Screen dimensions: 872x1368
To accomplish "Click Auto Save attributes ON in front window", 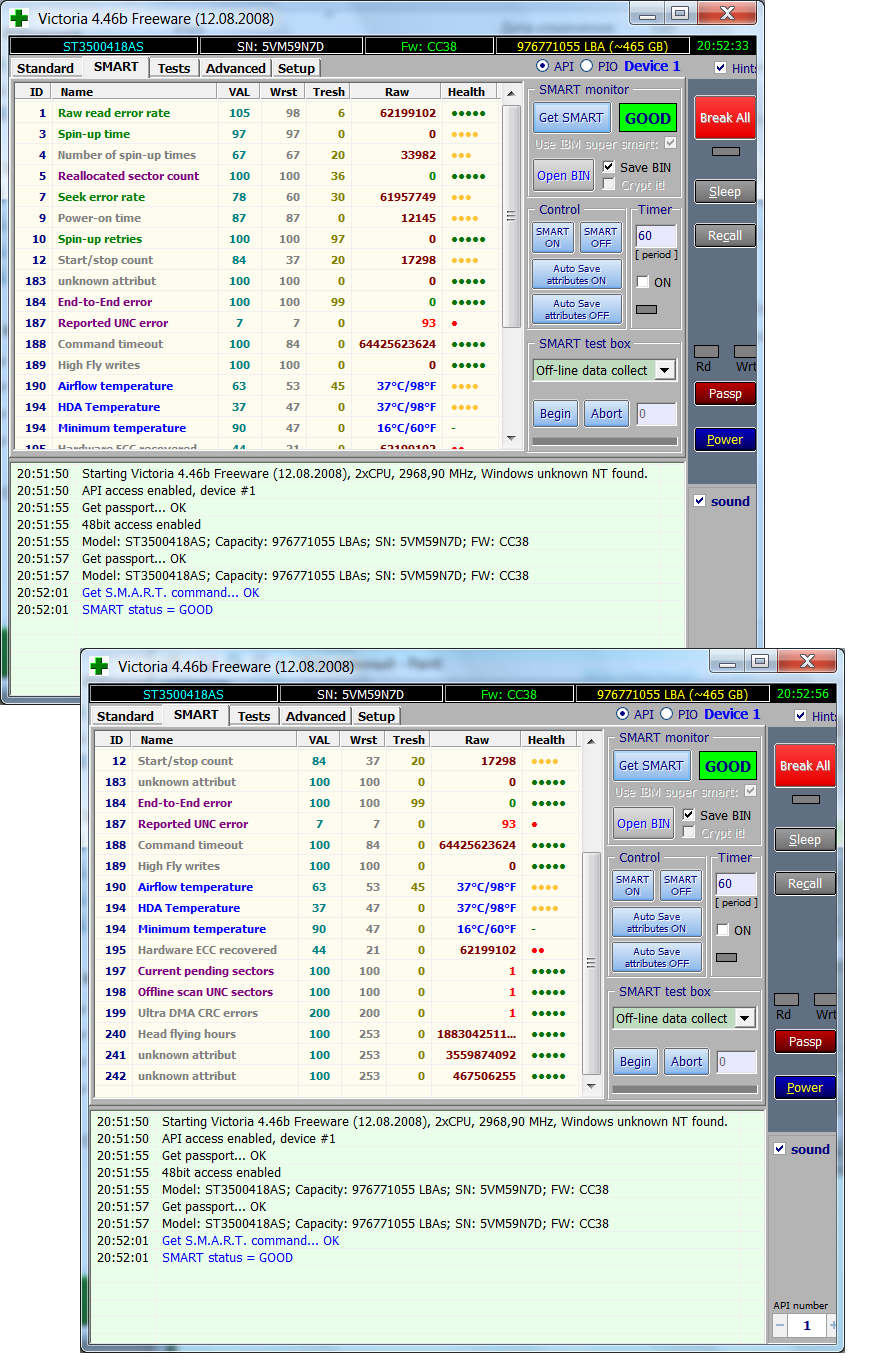I will click(657, 922).
